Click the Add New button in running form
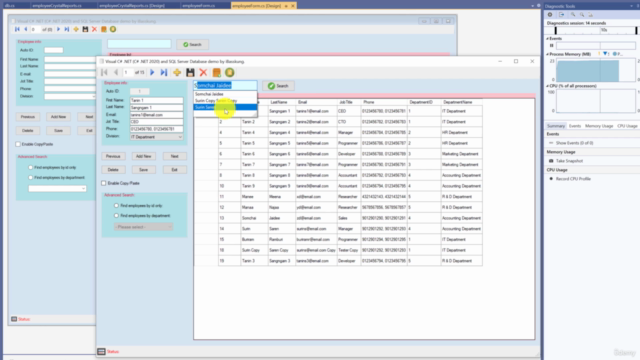This screenshot has height=360, width=640. click(143, 156)
